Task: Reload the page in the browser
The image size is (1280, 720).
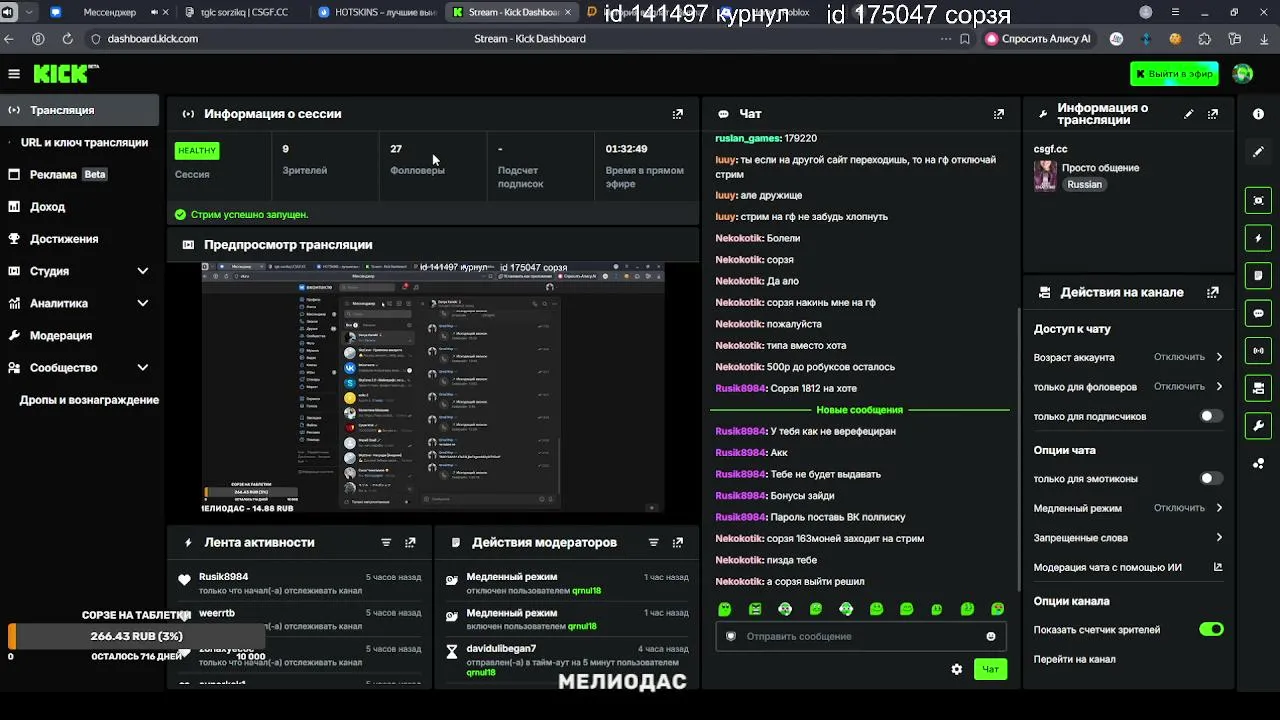Action: pyautogui.click(x=67, y=39)
